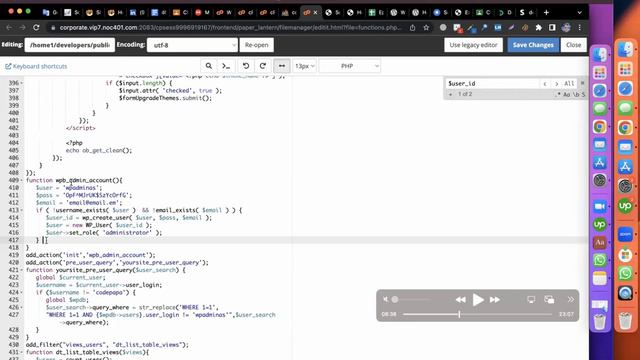Open the tab search chevron
640x360 pixels.
click(x=579, y=13)
